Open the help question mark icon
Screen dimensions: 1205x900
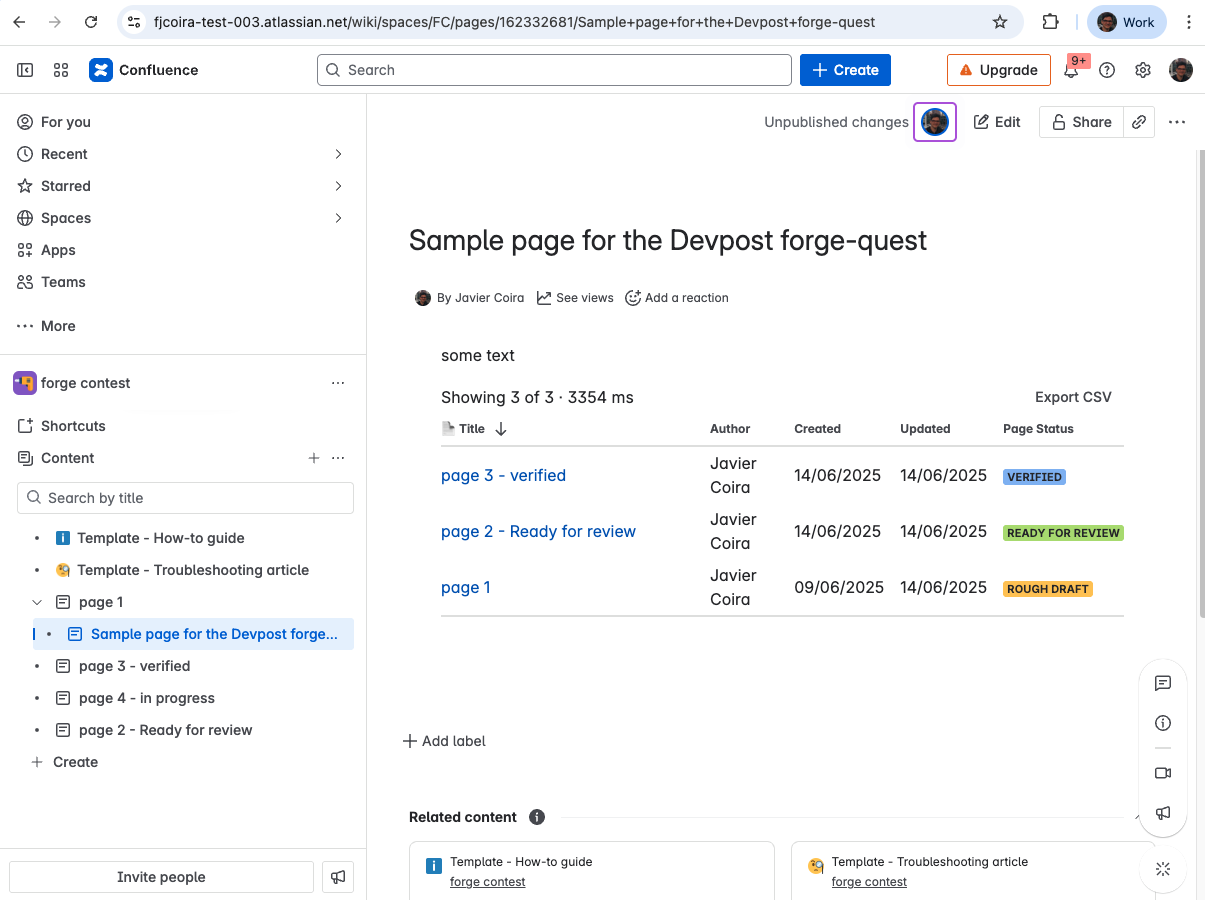[x=1107, y=70]
